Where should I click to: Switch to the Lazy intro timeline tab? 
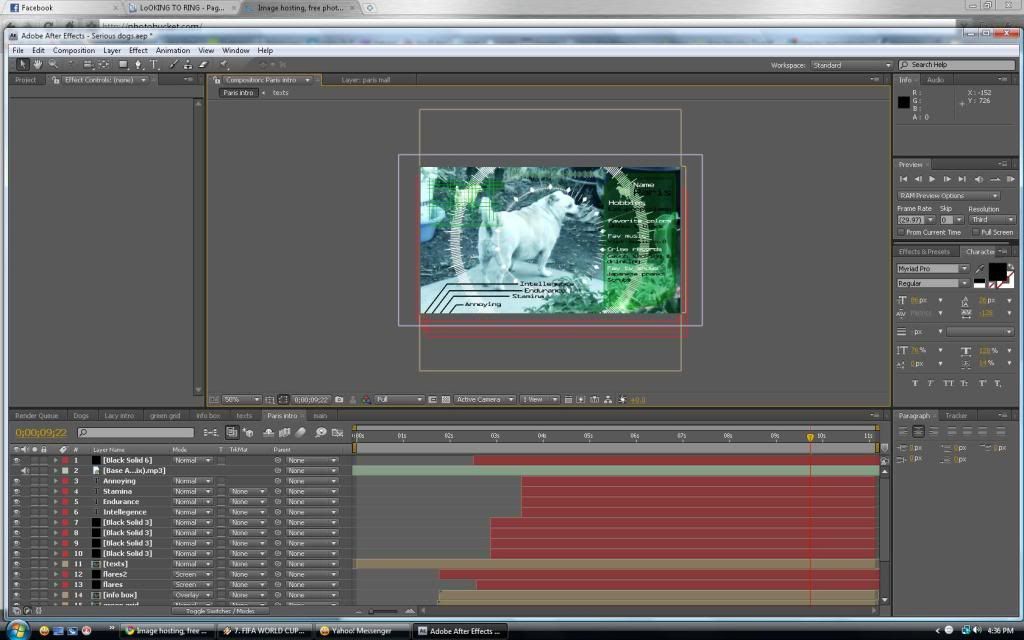(x=119, y=415)
